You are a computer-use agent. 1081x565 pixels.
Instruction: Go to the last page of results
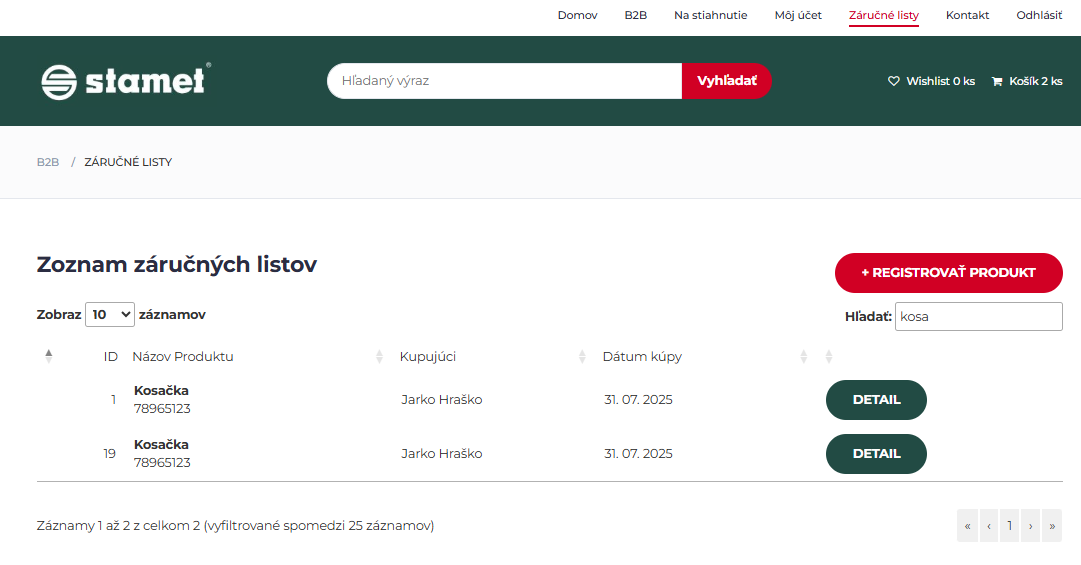point(1051,526)
